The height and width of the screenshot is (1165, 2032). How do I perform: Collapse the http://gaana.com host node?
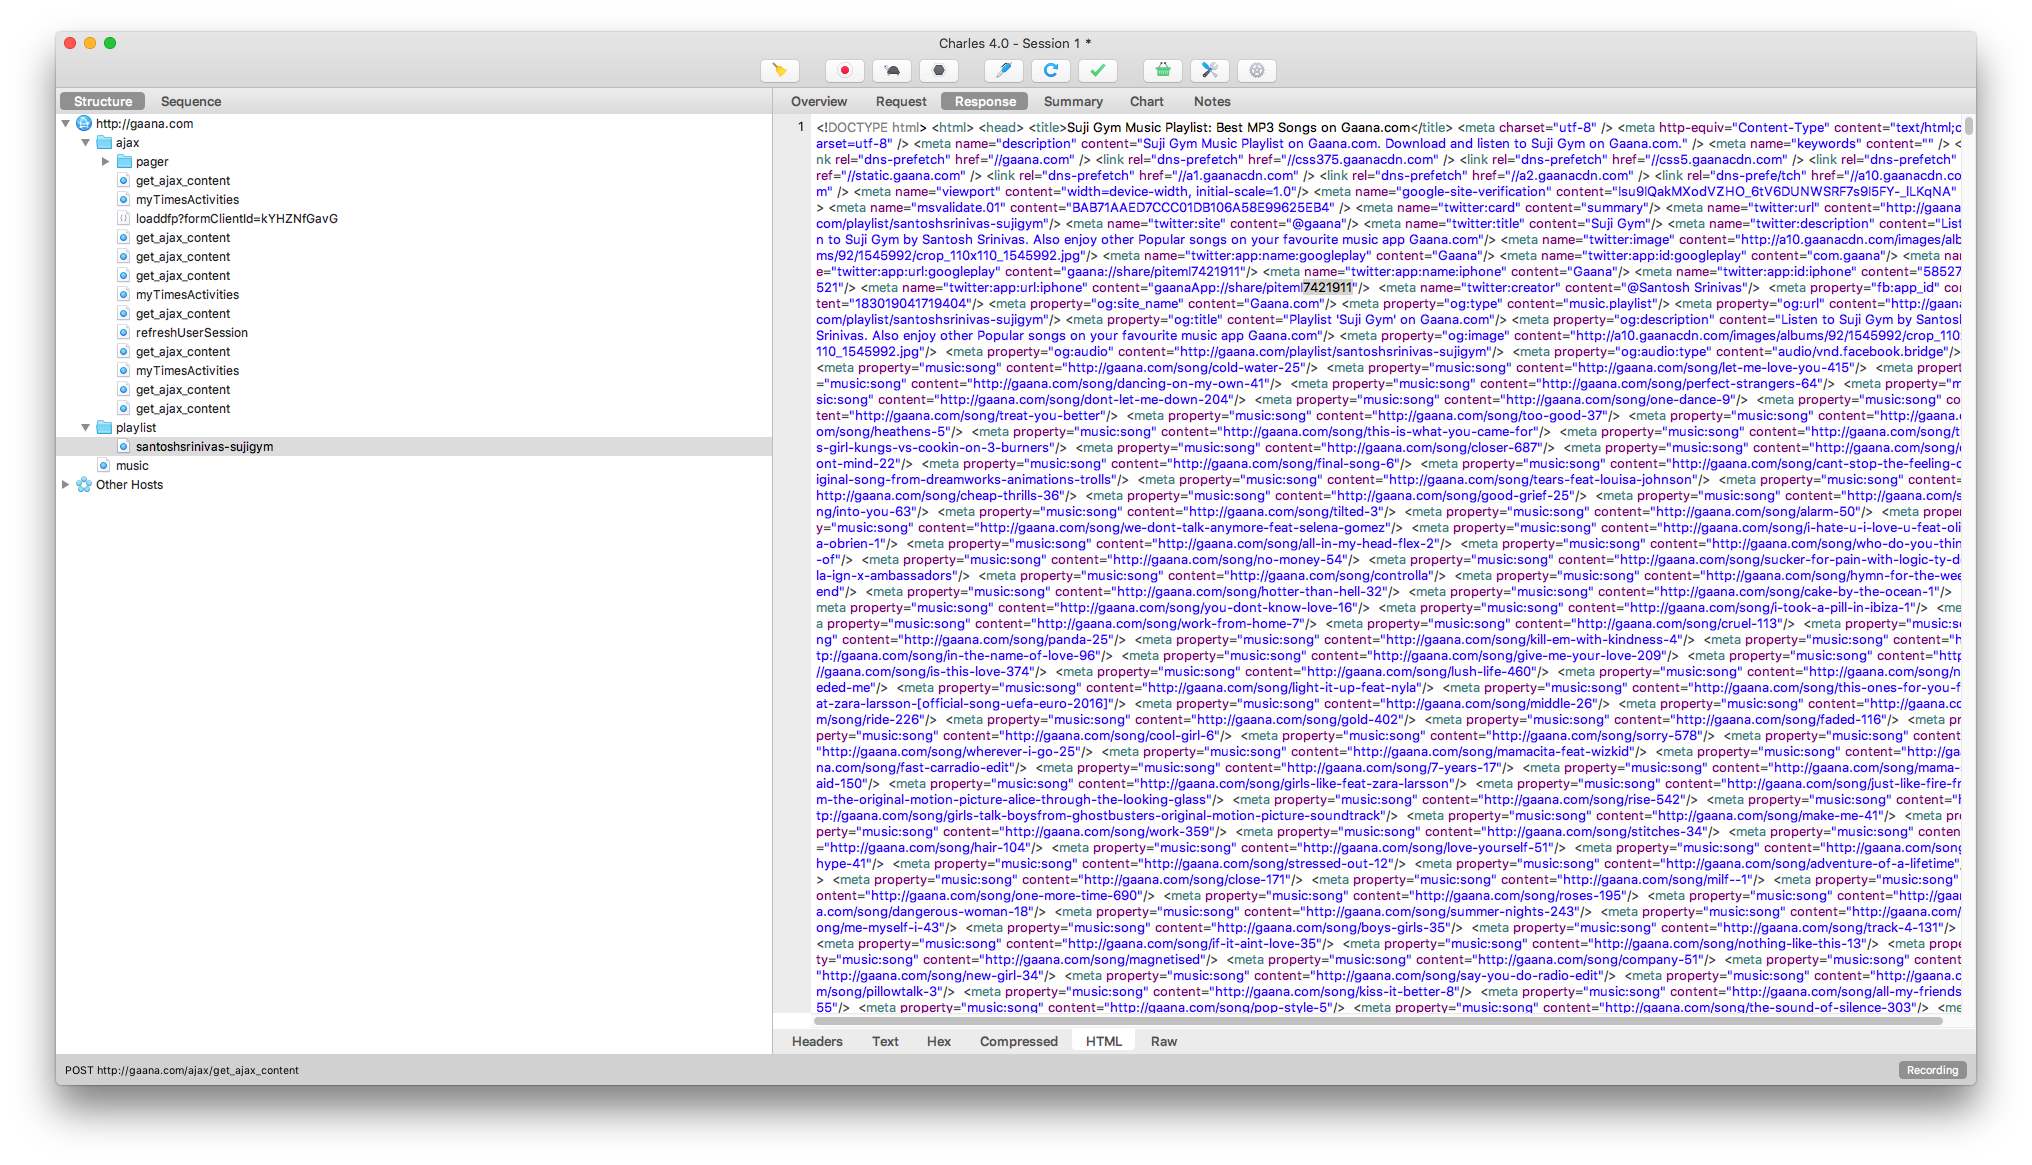[66, 124]
